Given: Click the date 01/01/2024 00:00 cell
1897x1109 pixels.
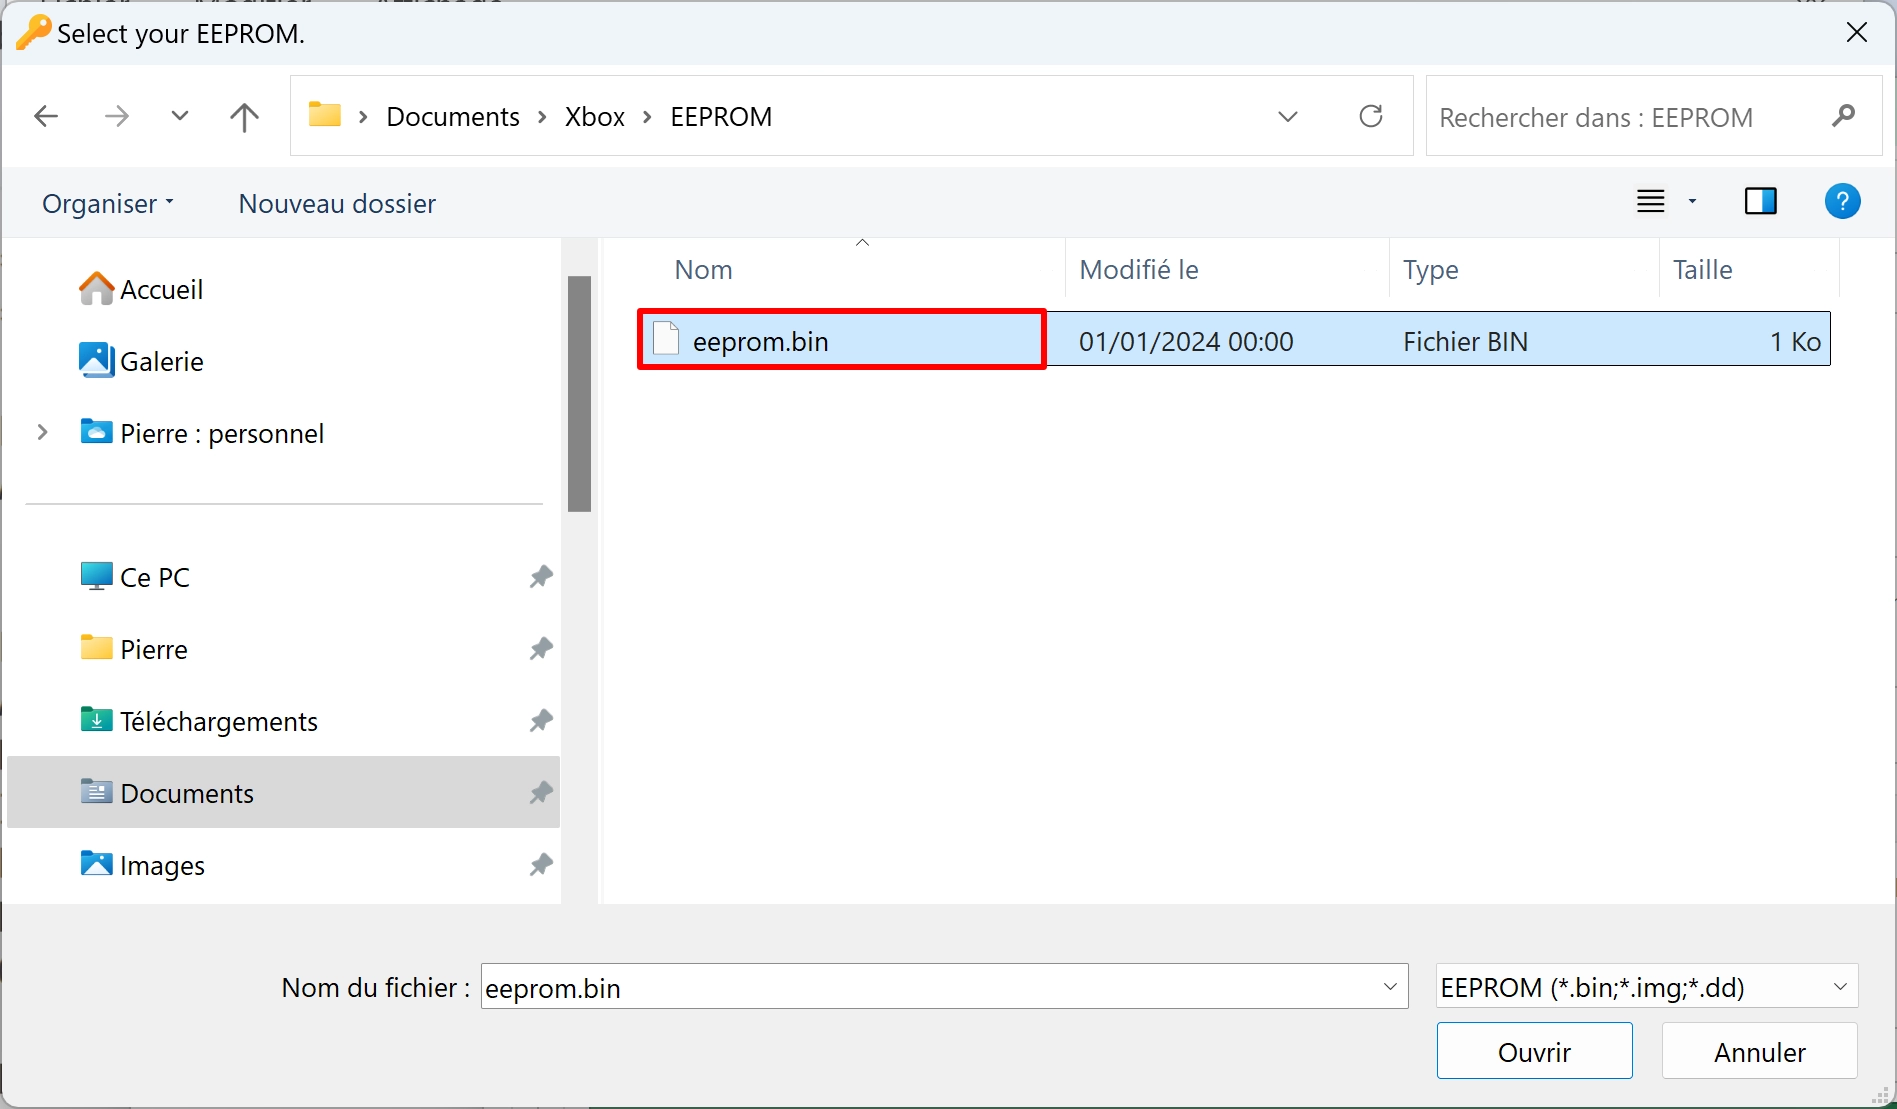Looking at the screenshot, I should (1186, 342).
